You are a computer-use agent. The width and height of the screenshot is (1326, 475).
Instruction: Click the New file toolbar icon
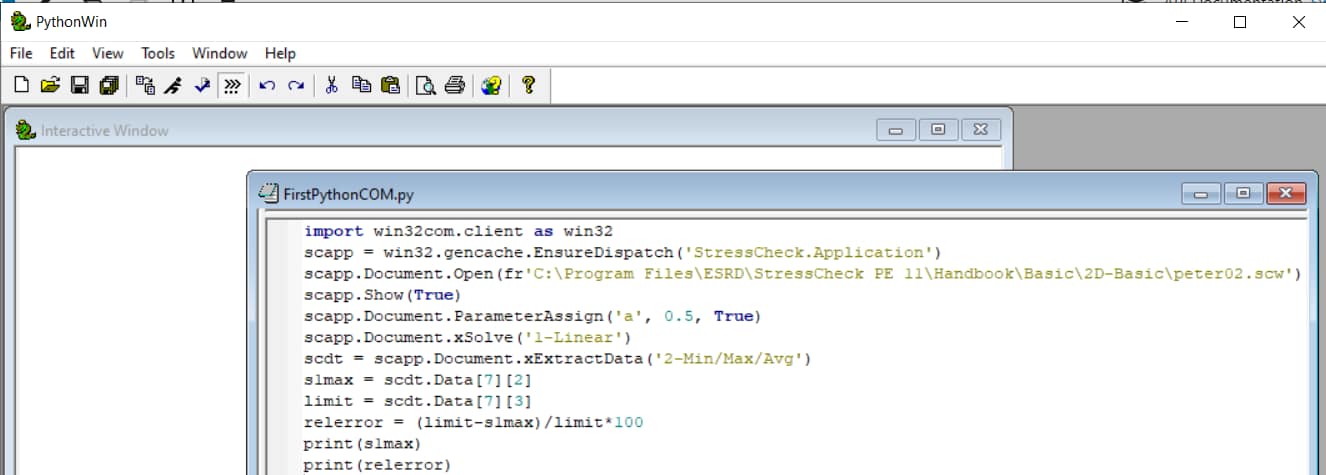pos(21,86)
